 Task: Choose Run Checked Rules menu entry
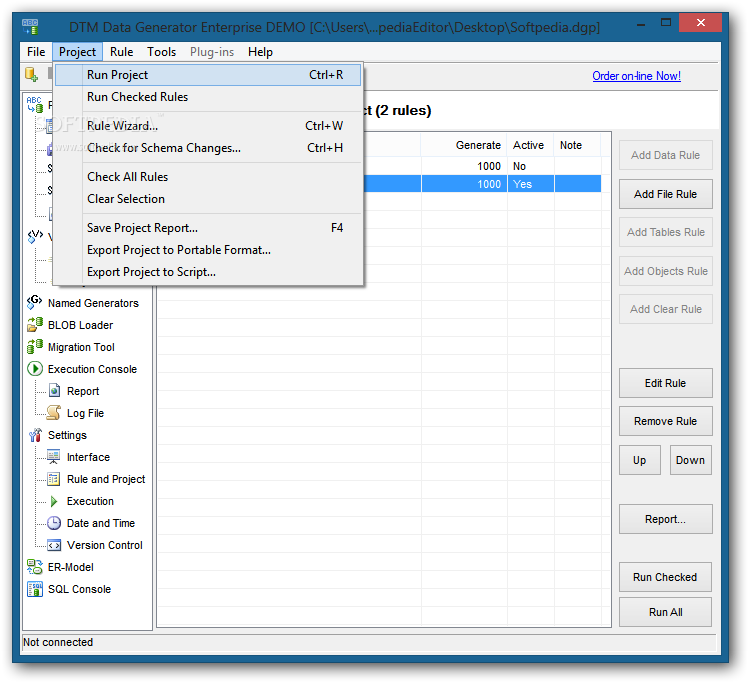(208, 97)
